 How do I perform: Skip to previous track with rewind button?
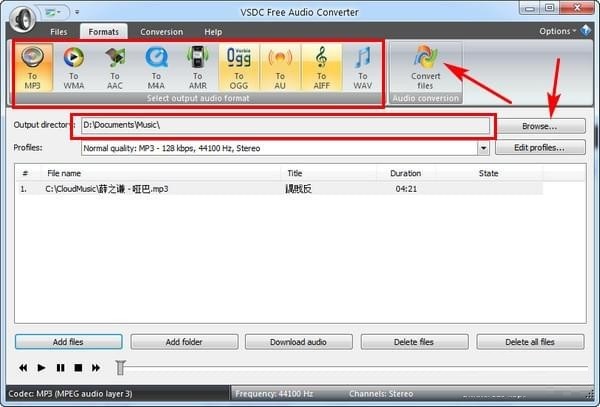[x=23, y=368]
